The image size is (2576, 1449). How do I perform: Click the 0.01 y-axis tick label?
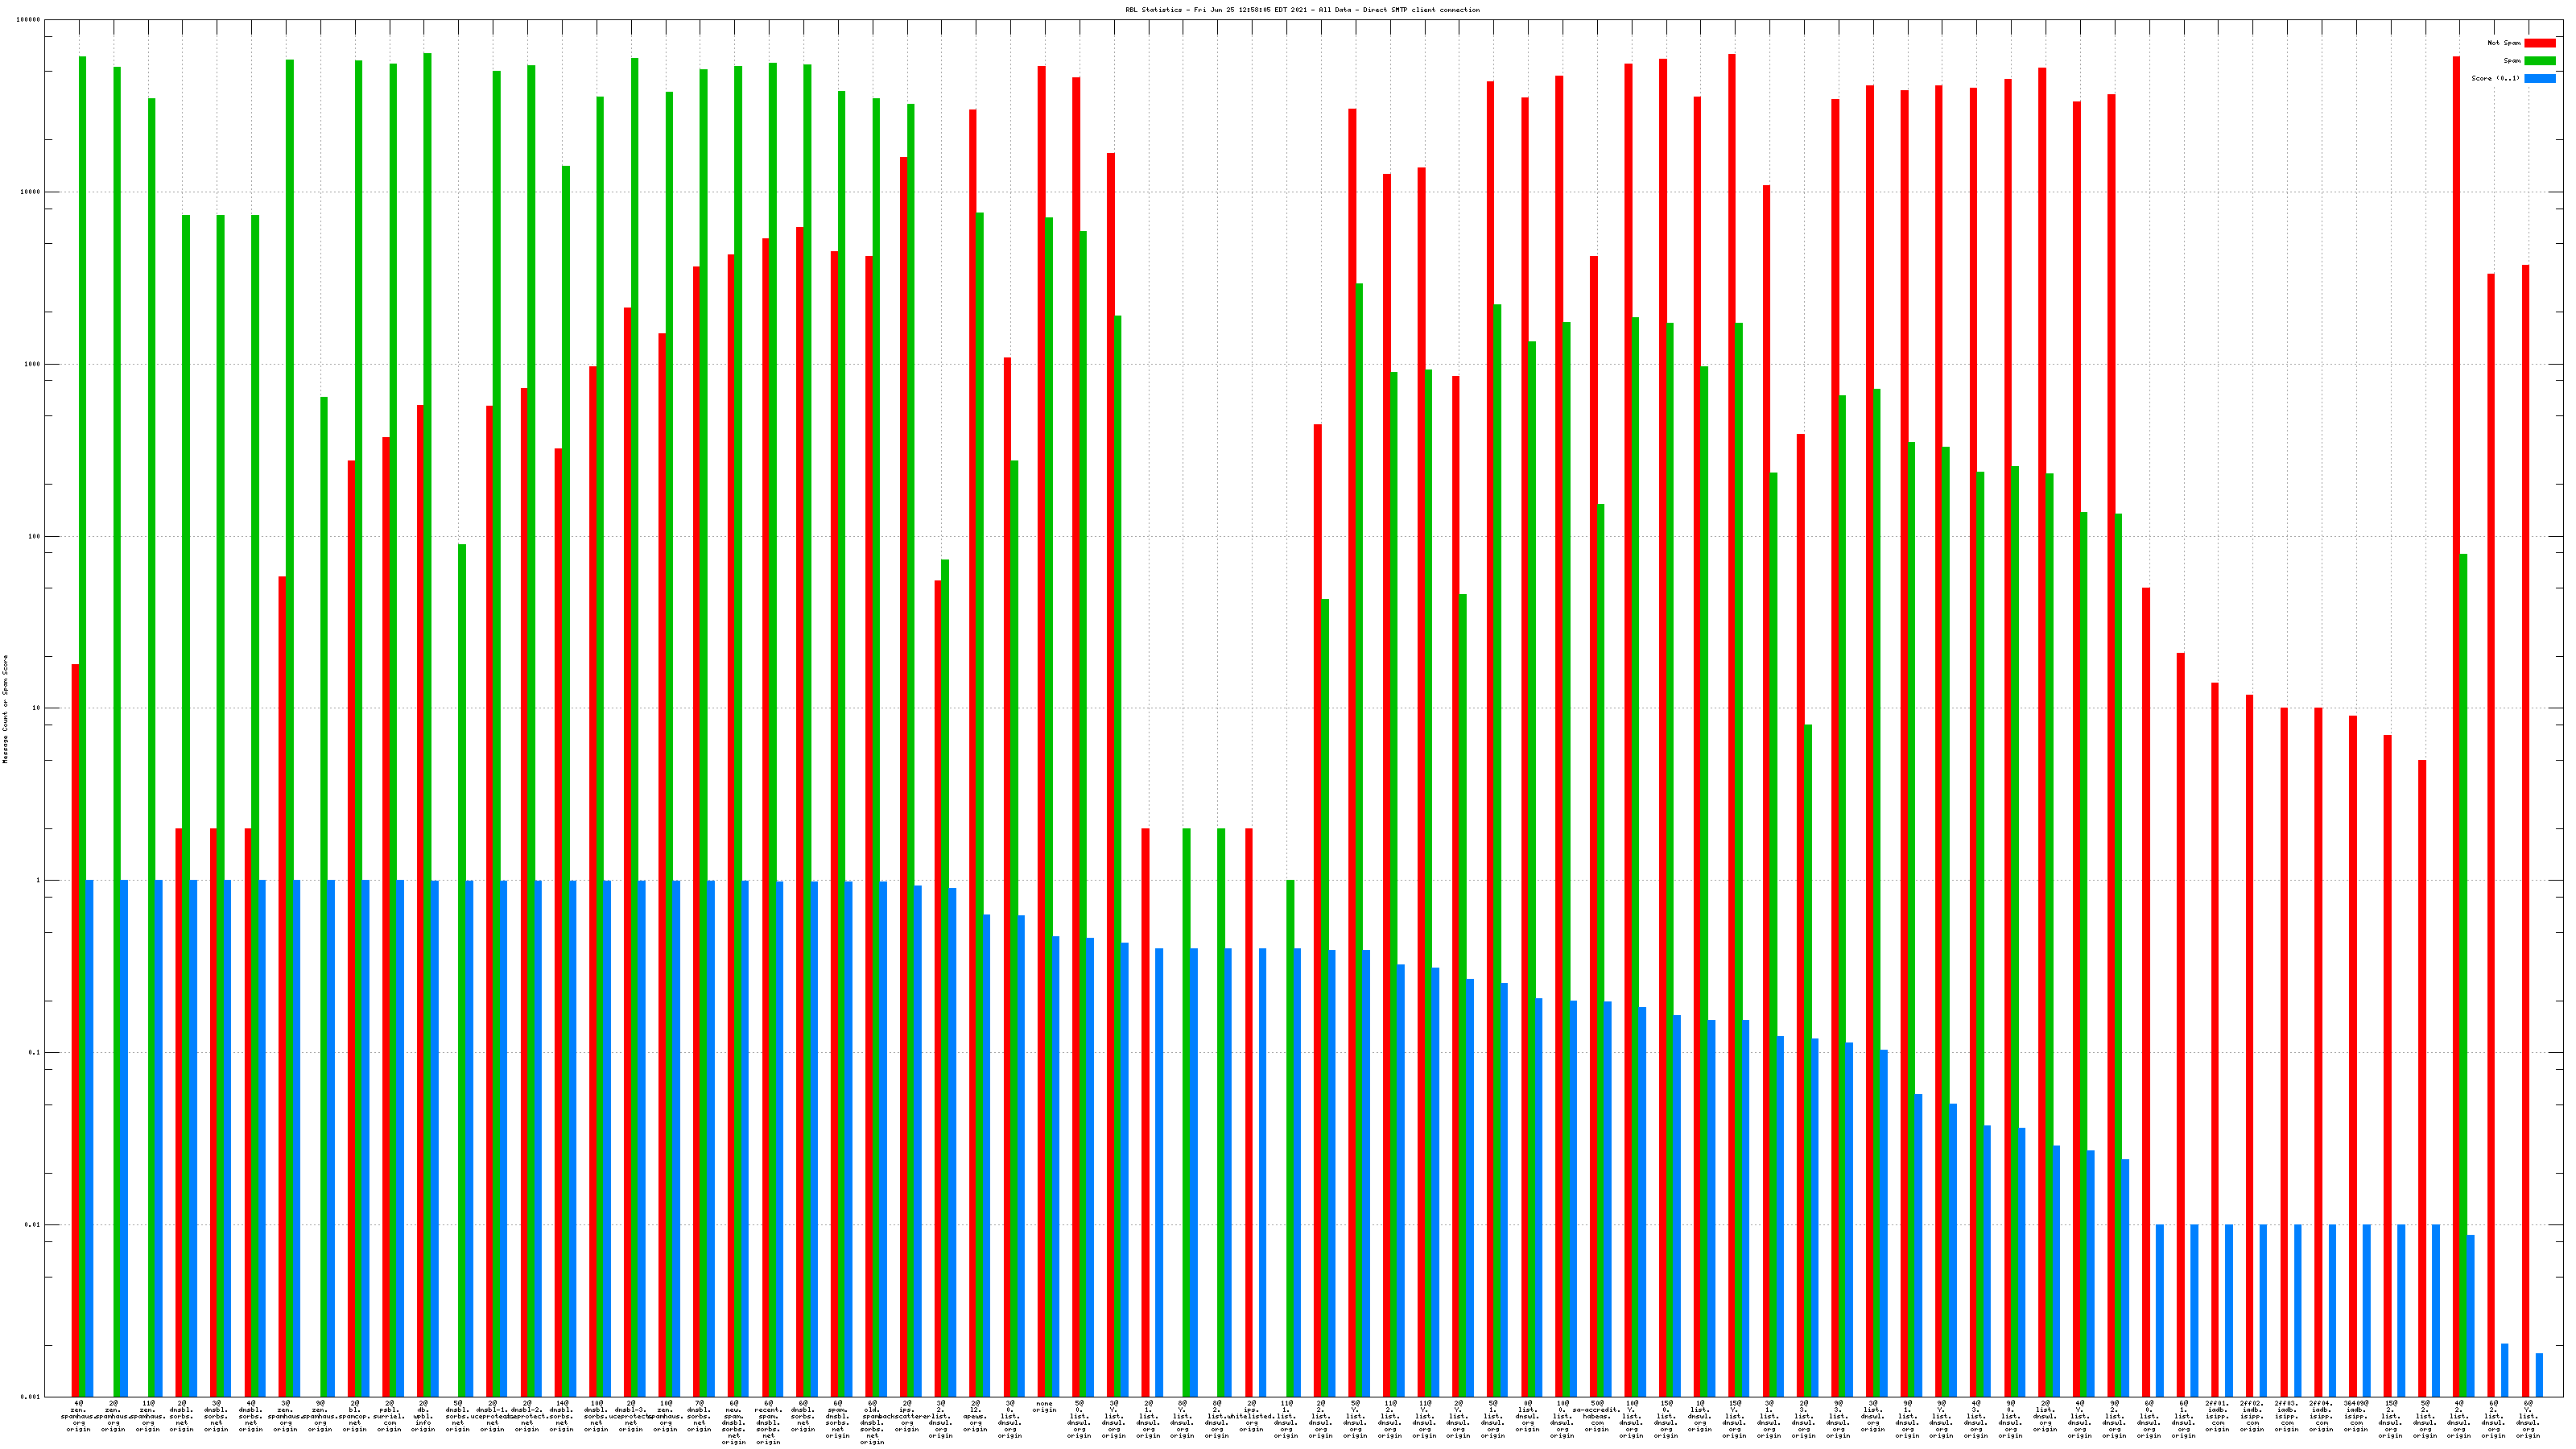[33, 1225]
